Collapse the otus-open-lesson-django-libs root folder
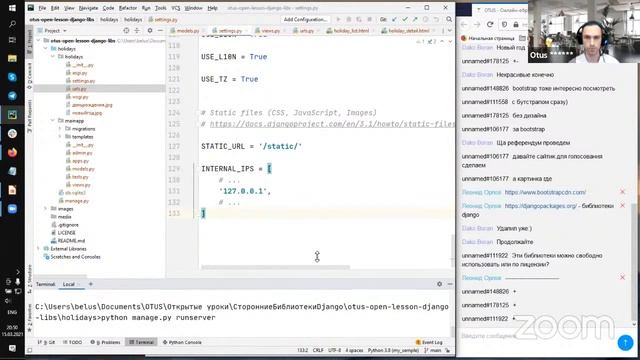This screenshot has width=640, height=360. point(39,40)
